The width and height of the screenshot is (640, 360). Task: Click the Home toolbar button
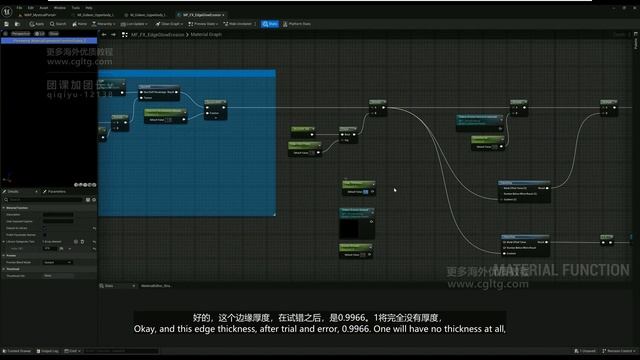point(80,24)
